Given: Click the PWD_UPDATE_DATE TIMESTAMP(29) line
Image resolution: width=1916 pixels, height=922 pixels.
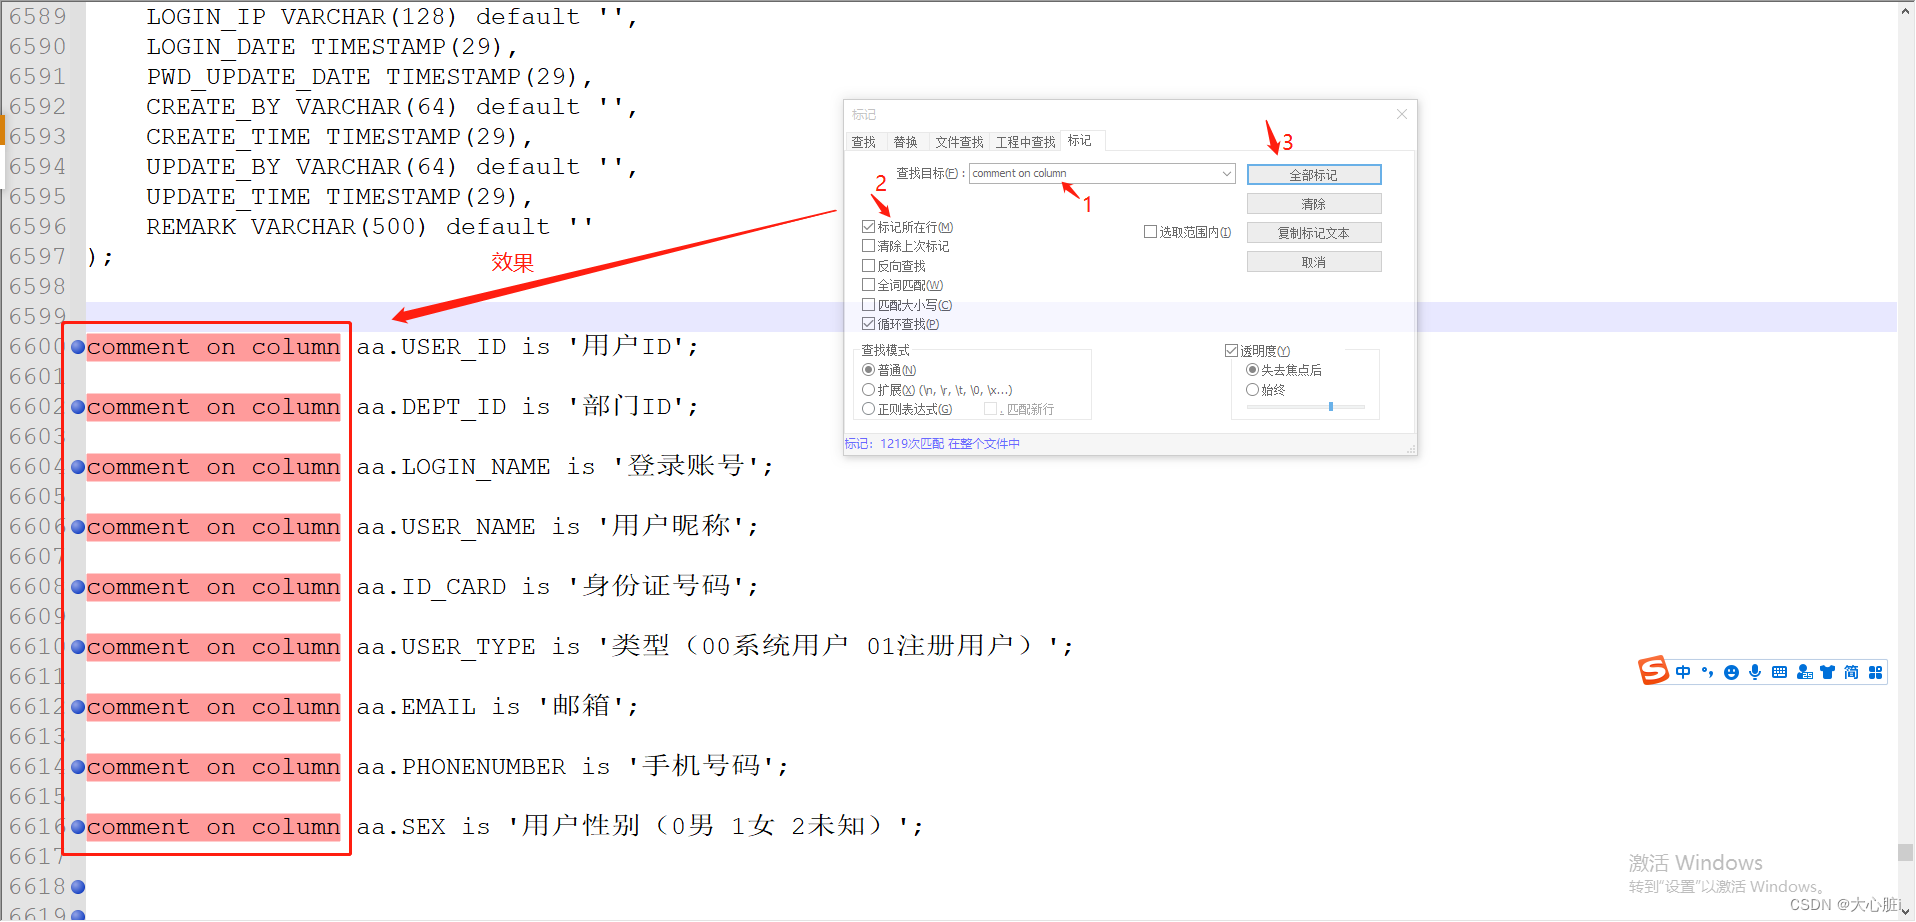Looking at the screenshot, I should pos(370,77).
